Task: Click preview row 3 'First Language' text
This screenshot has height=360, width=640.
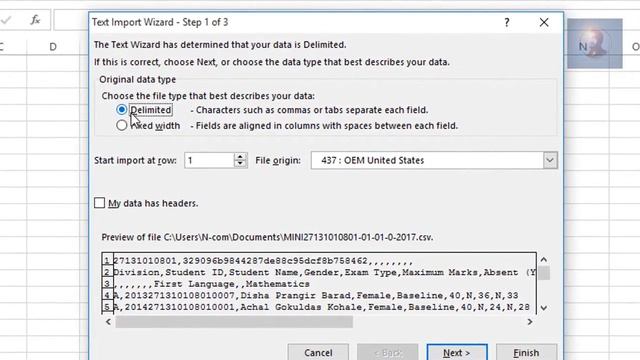Action: pyautogui.click(x=194, y=284)
